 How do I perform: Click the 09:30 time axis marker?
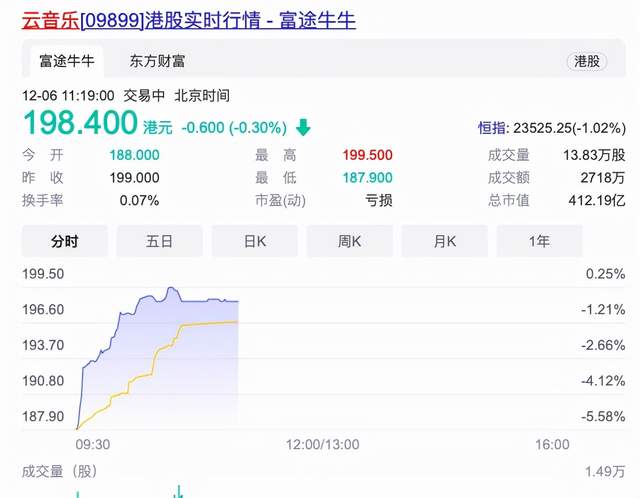point(92,442)
